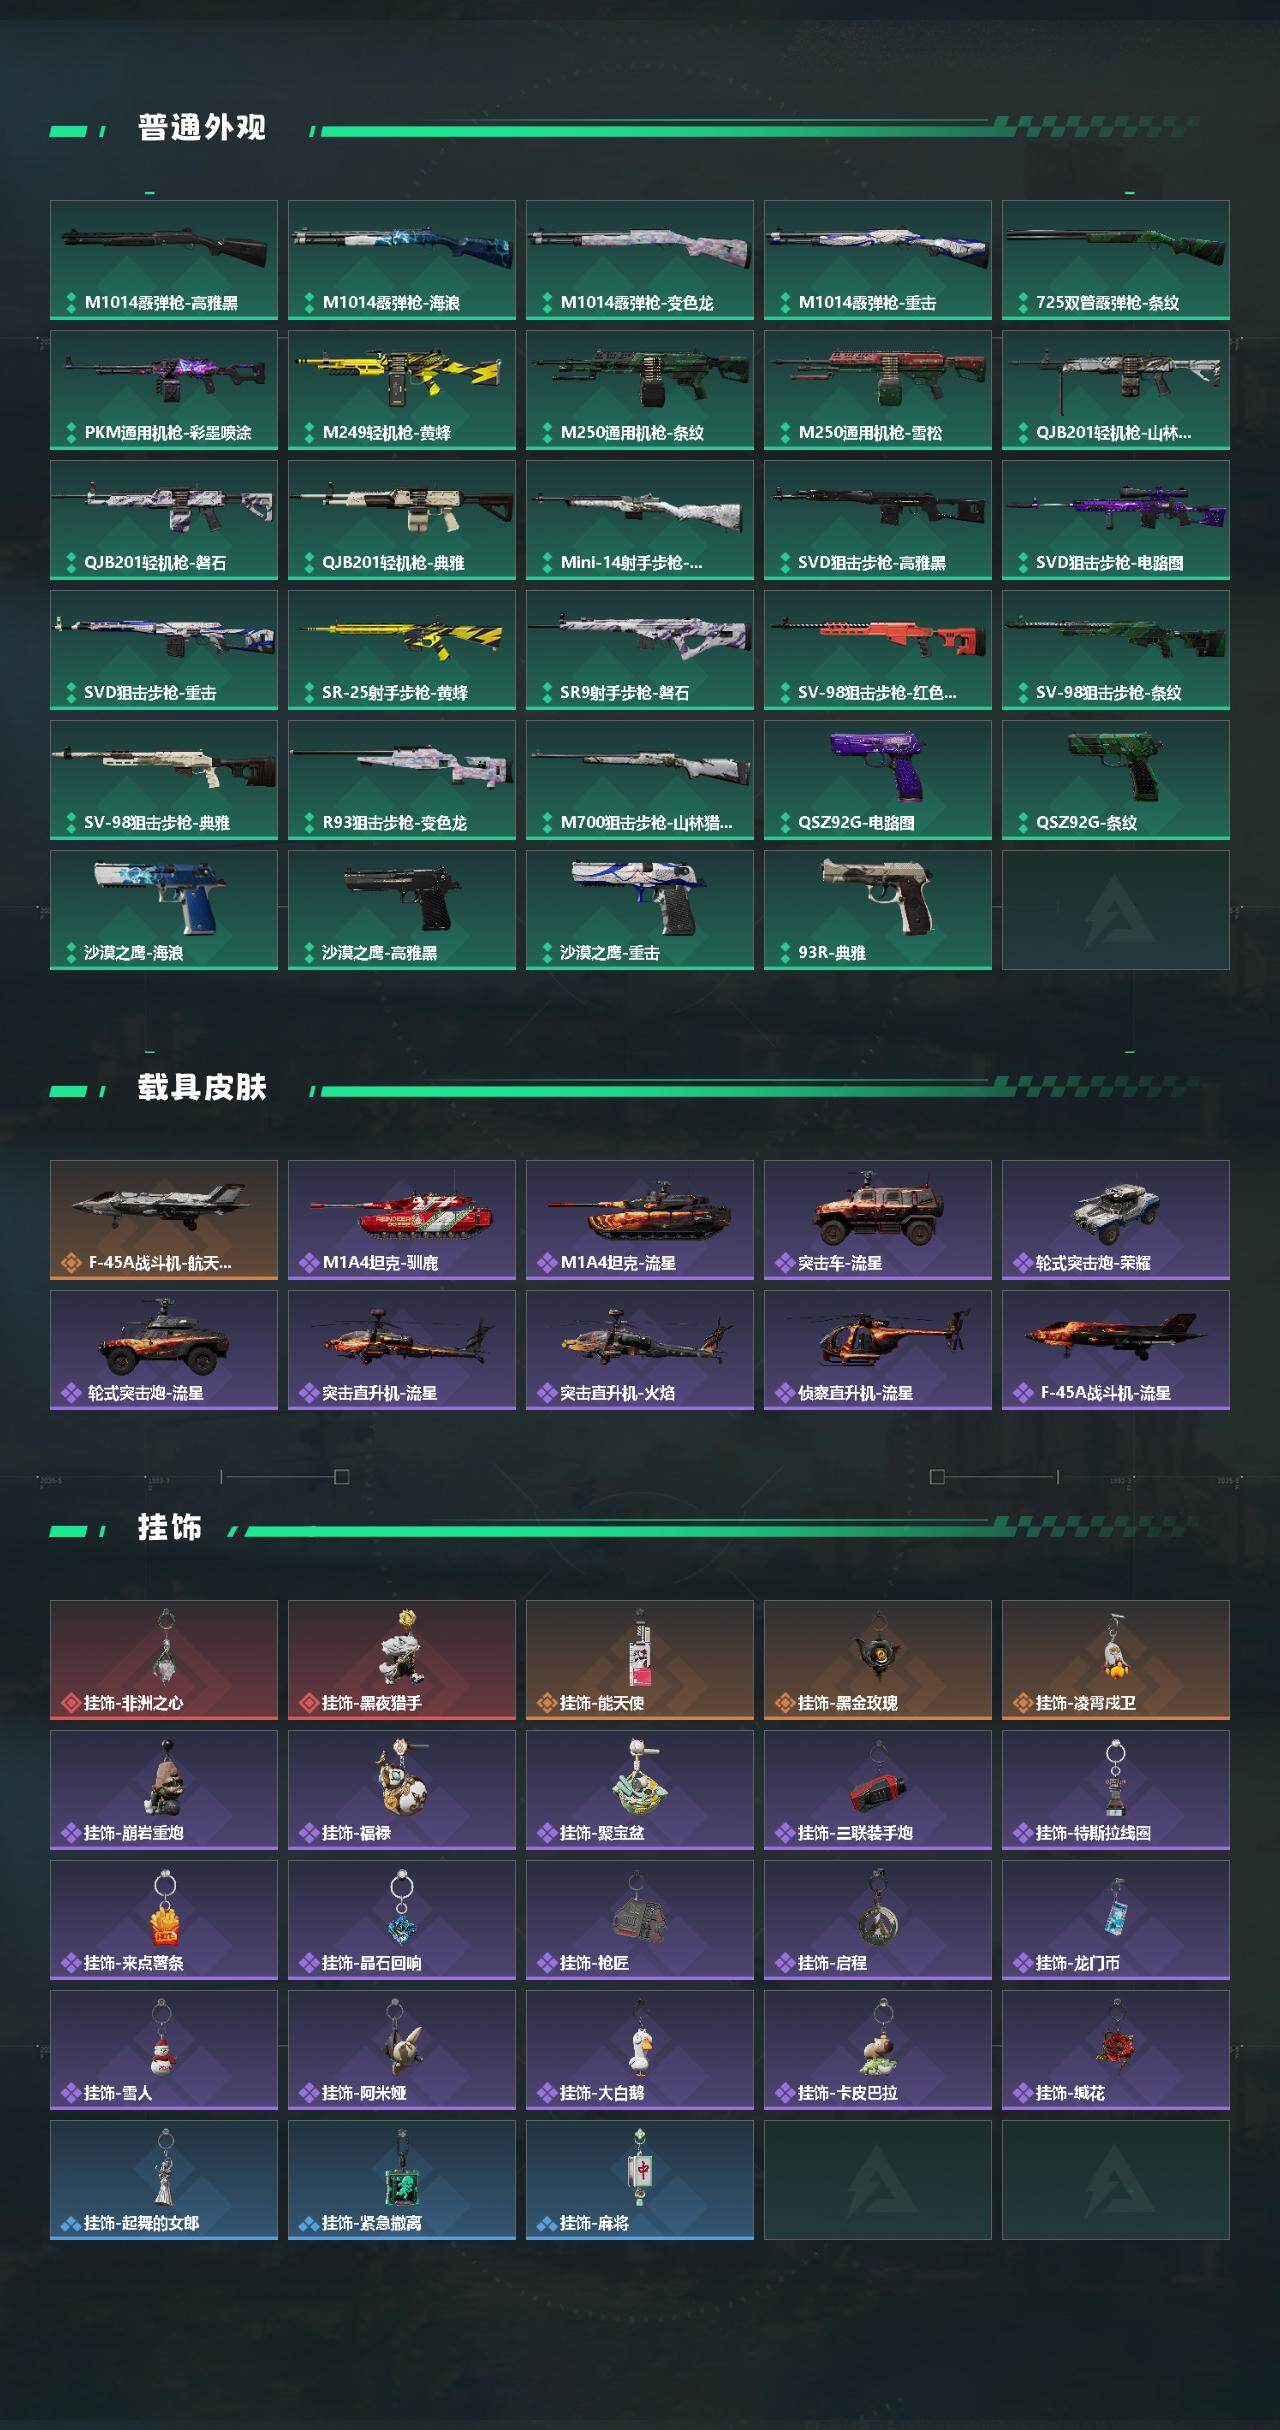Screen dimensions: 1280x2430
Task: Click the 突击车-流星 vehicle skin
Action: (878, 1220)
